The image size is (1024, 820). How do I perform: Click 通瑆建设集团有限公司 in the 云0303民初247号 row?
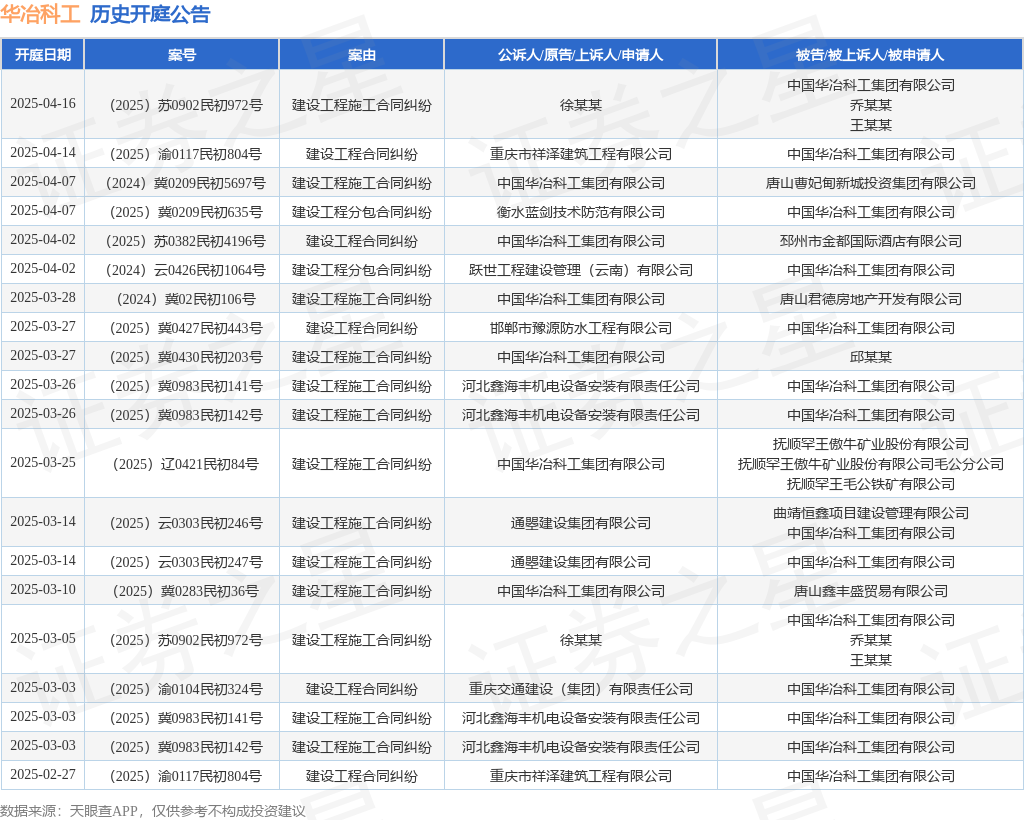pyautogui.click(x=581, y=562)
